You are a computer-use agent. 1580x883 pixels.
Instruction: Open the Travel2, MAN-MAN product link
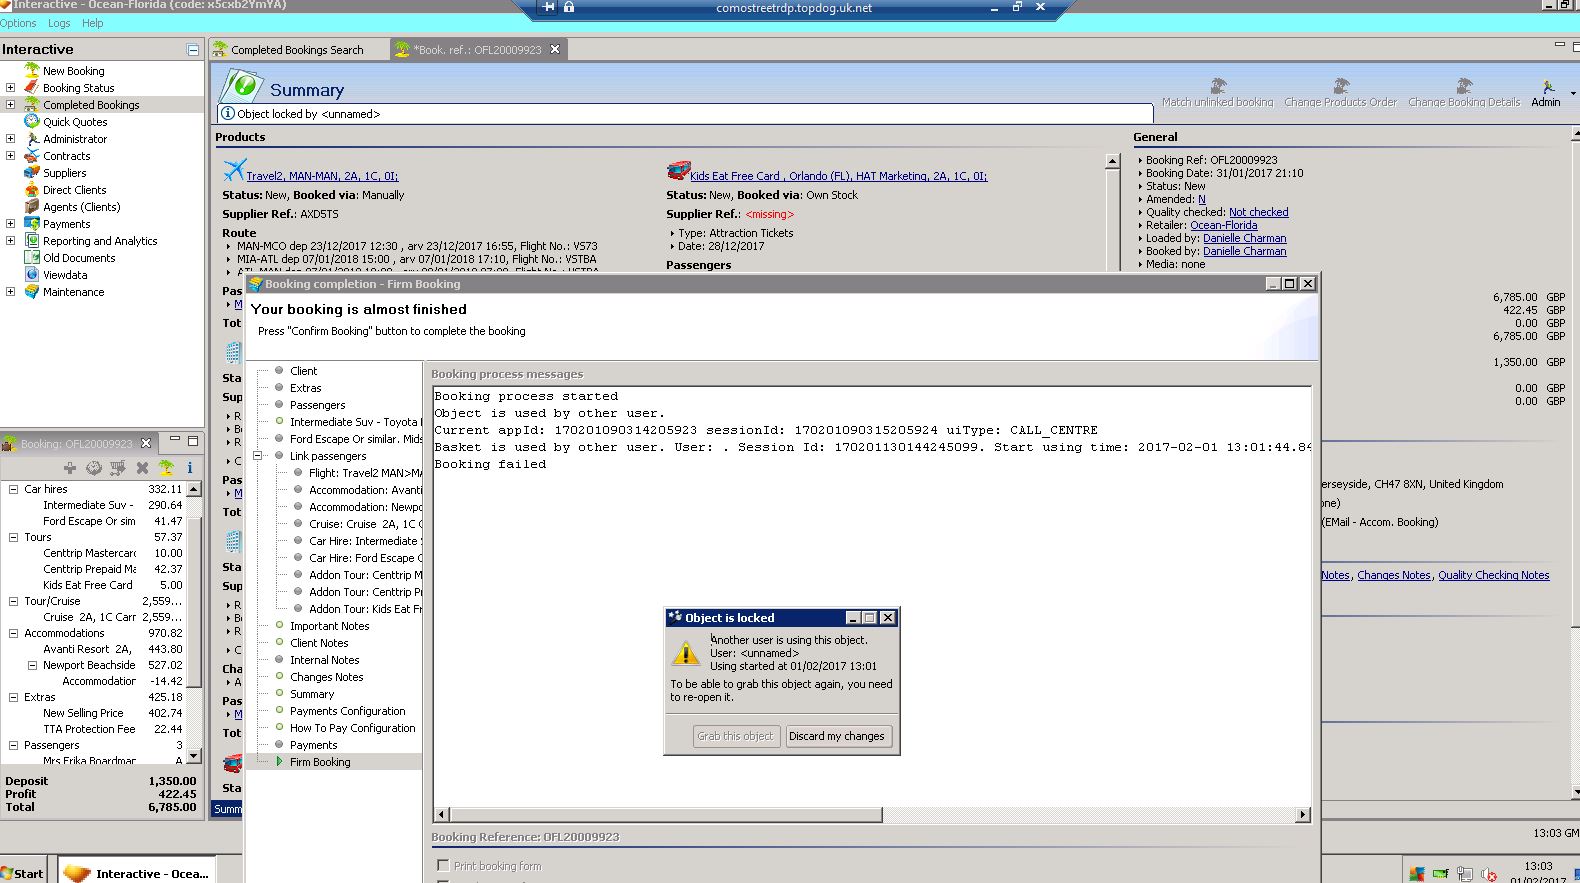pos(322,176)
